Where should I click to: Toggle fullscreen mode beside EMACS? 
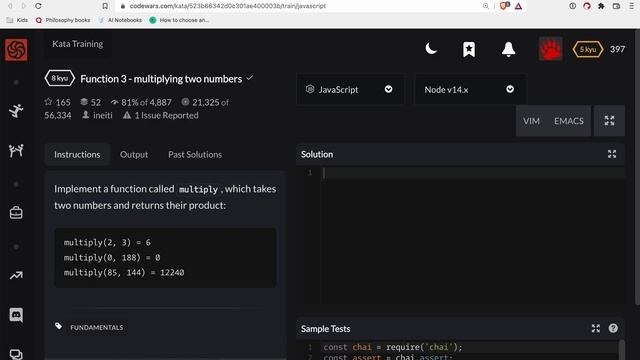click(x=609, y=120)
